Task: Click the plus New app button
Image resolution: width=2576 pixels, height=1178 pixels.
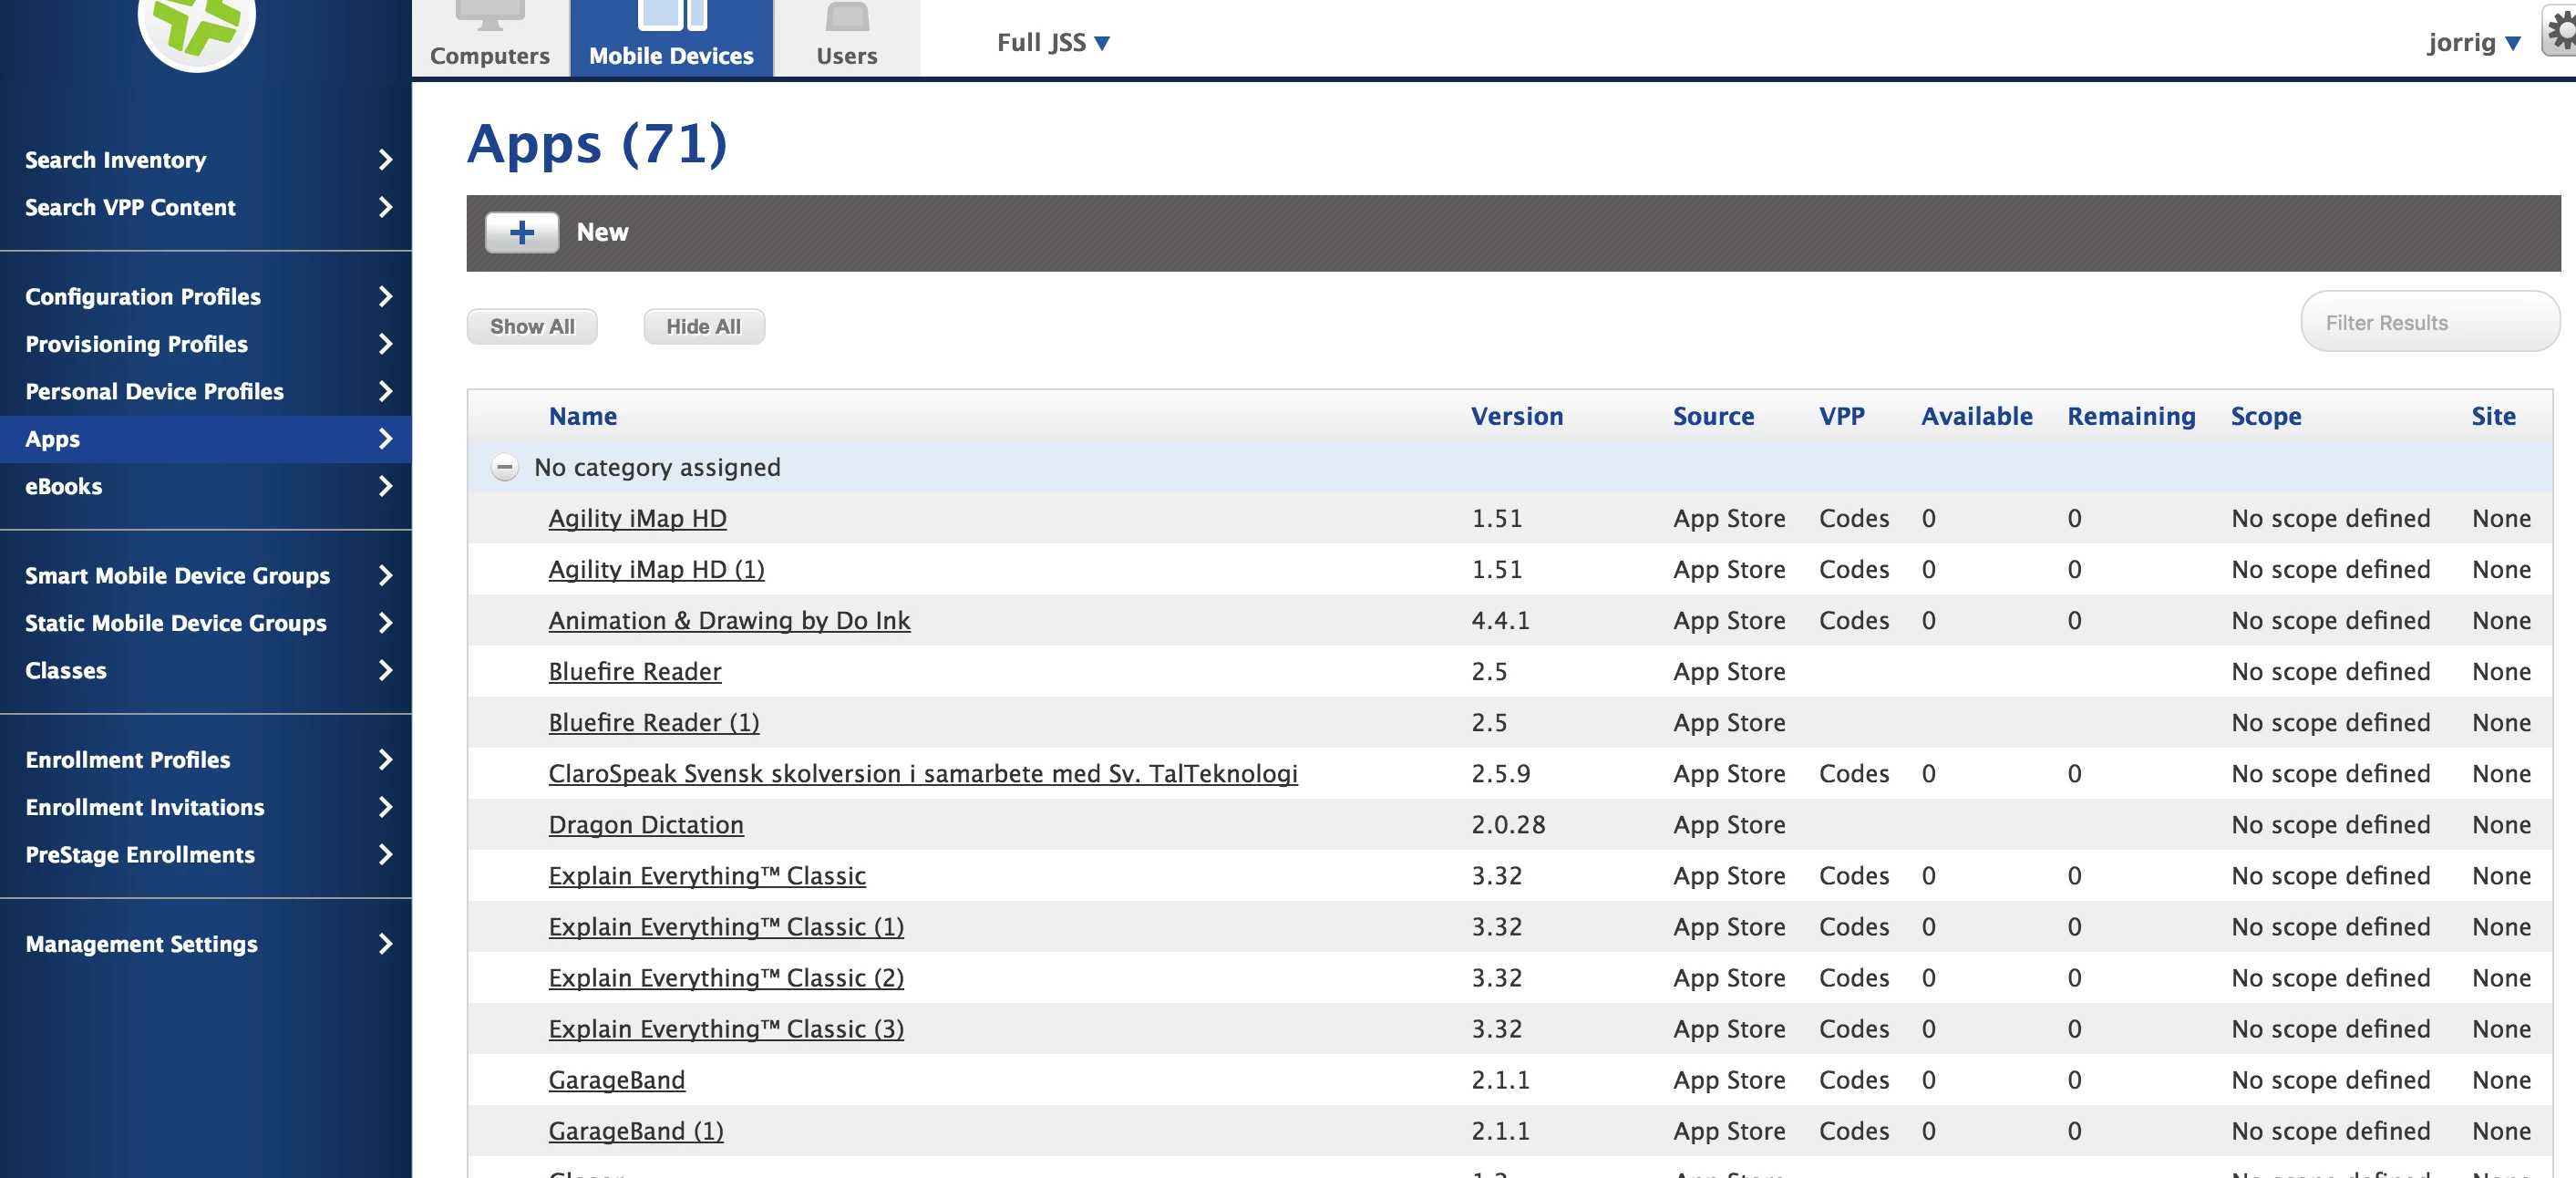Action: 521,232
